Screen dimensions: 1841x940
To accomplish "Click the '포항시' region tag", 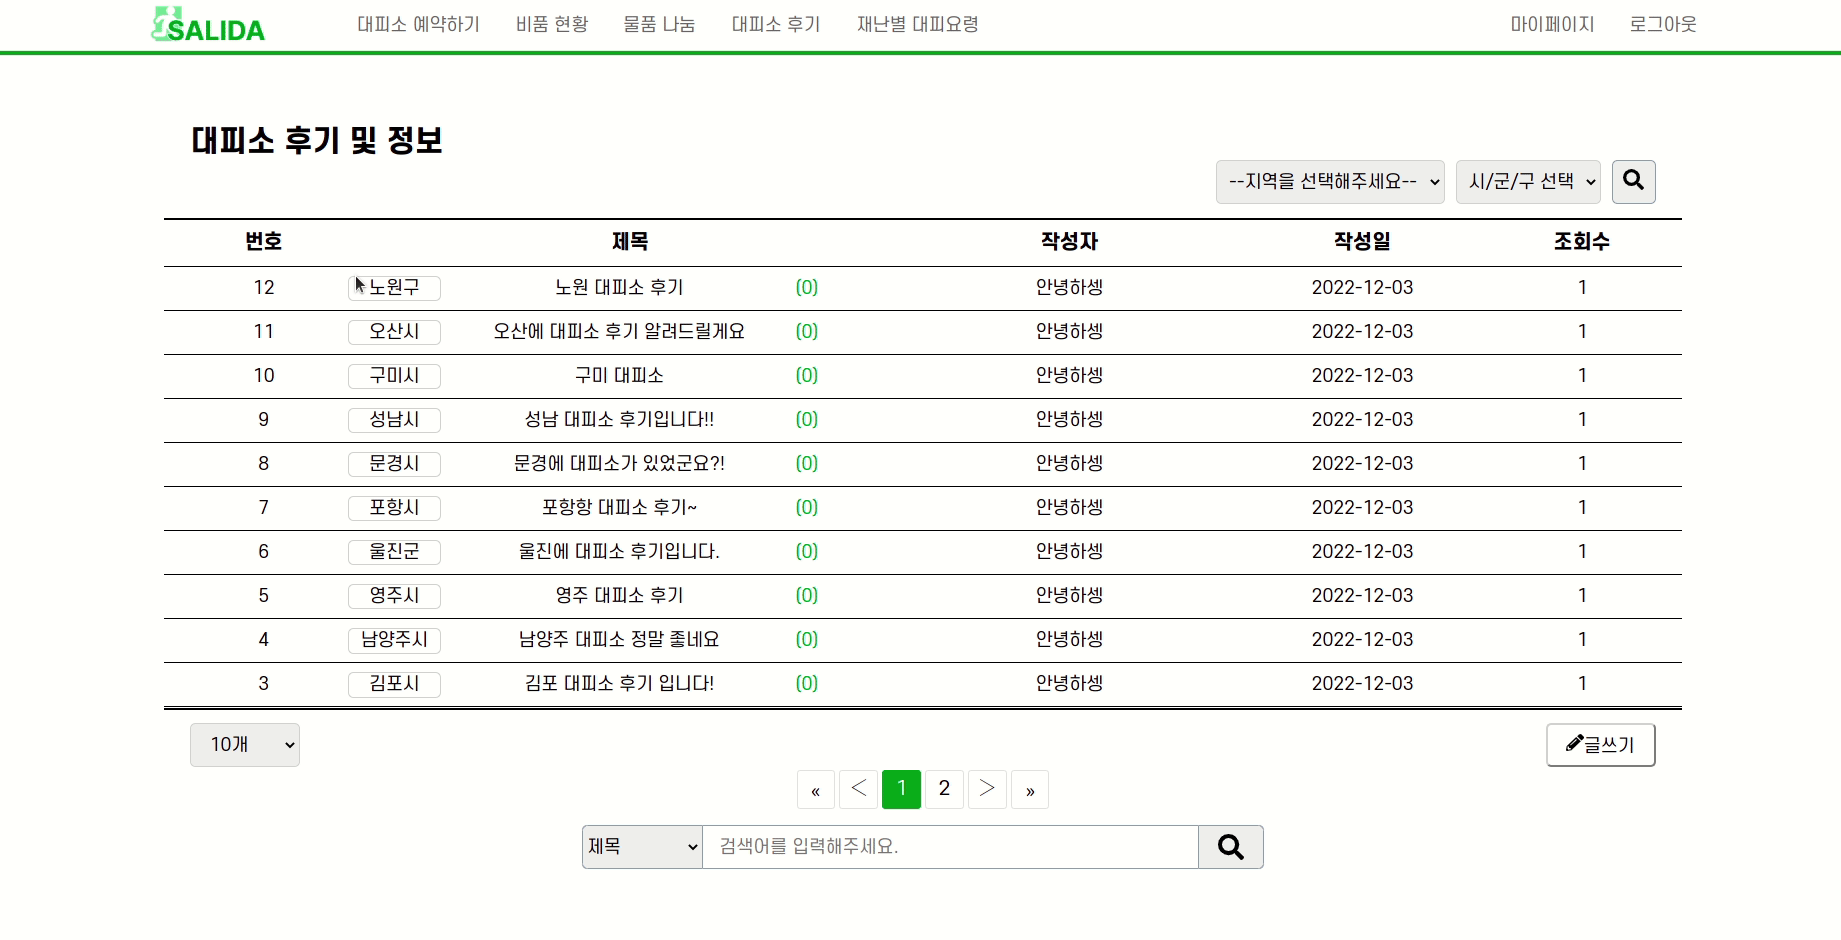I will [x=394, y=508].
